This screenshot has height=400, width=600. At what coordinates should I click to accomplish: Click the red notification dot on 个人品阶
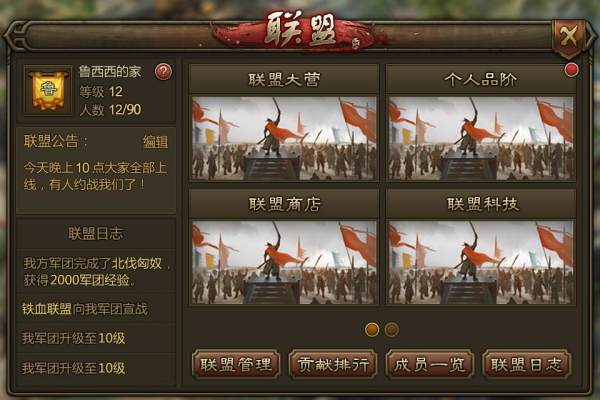(571, 70)
